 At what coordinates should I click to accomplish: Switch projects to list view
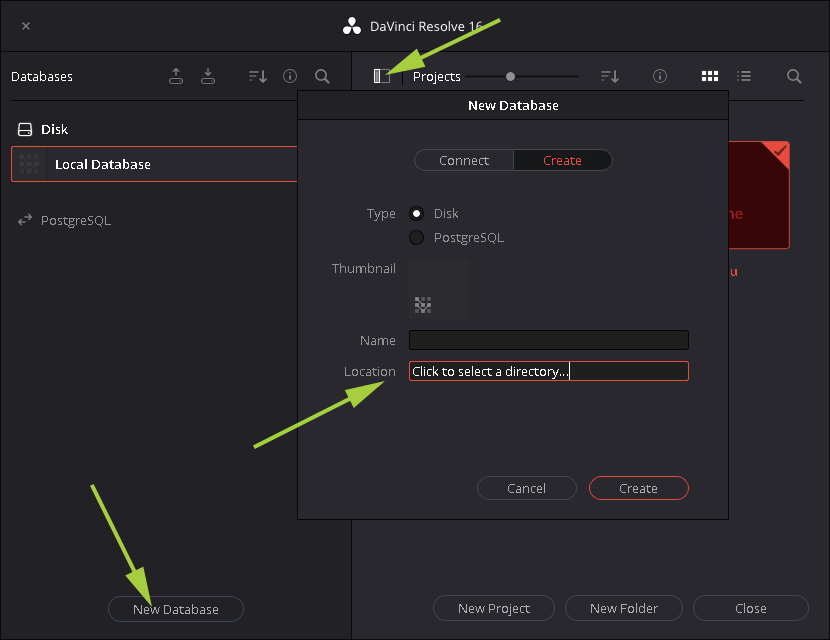point(744,76)
